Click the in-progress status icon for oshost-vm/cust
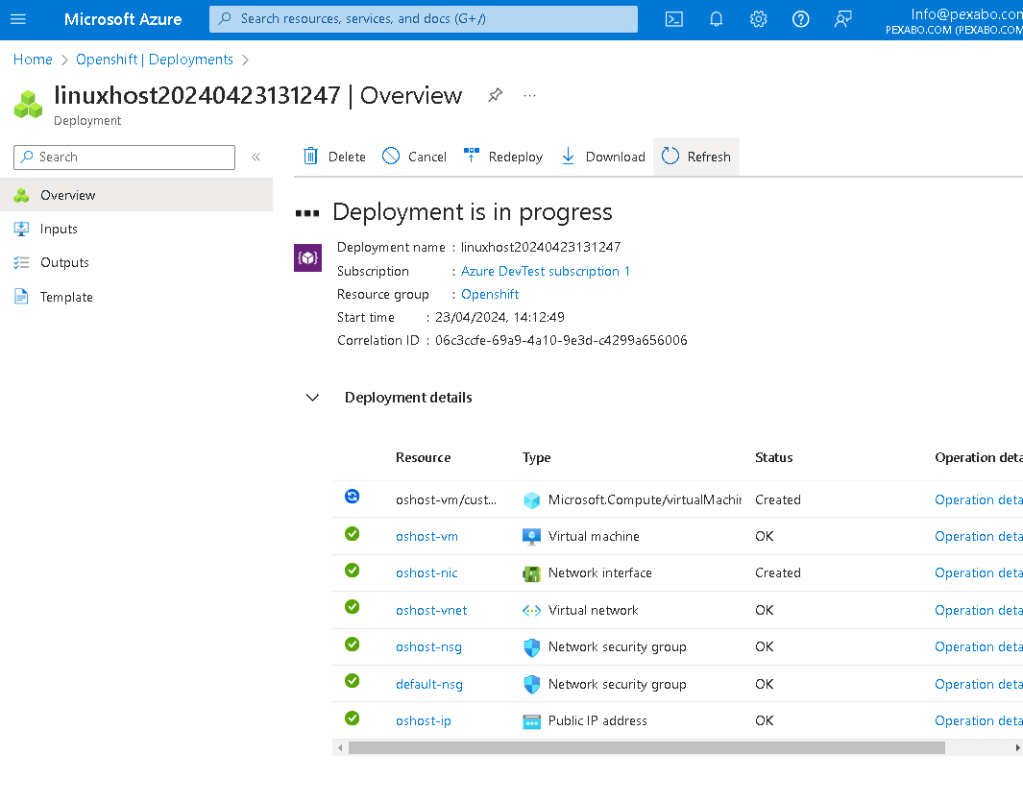The height and width of the screenshot is (803, 1023). coord(352,497)
